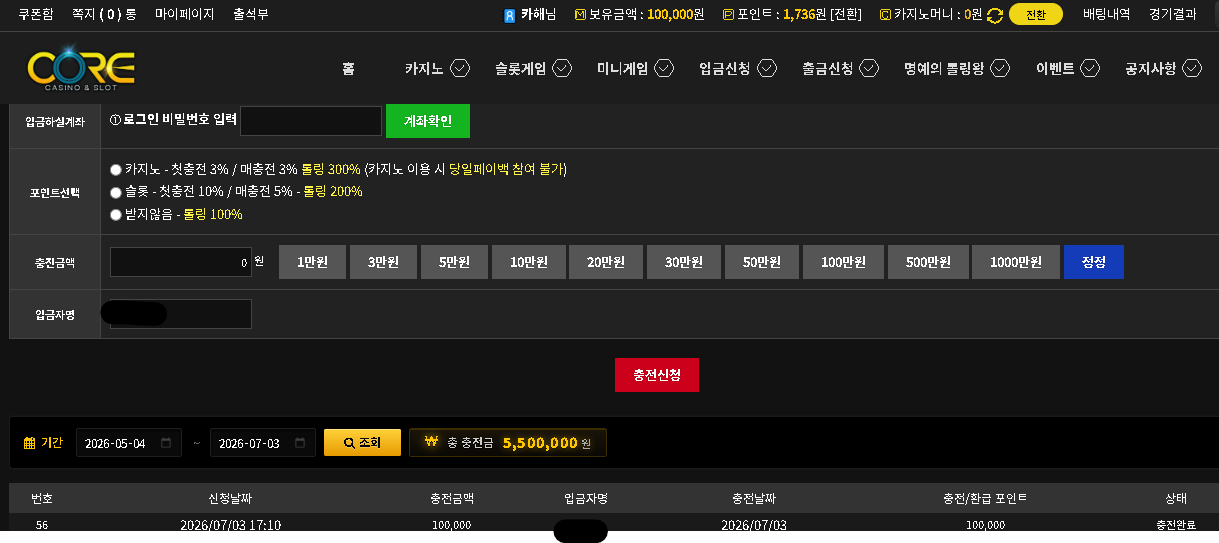
Task: Go to the 홈 menu item
Action: pyautogui.click(x=348, y=68)
